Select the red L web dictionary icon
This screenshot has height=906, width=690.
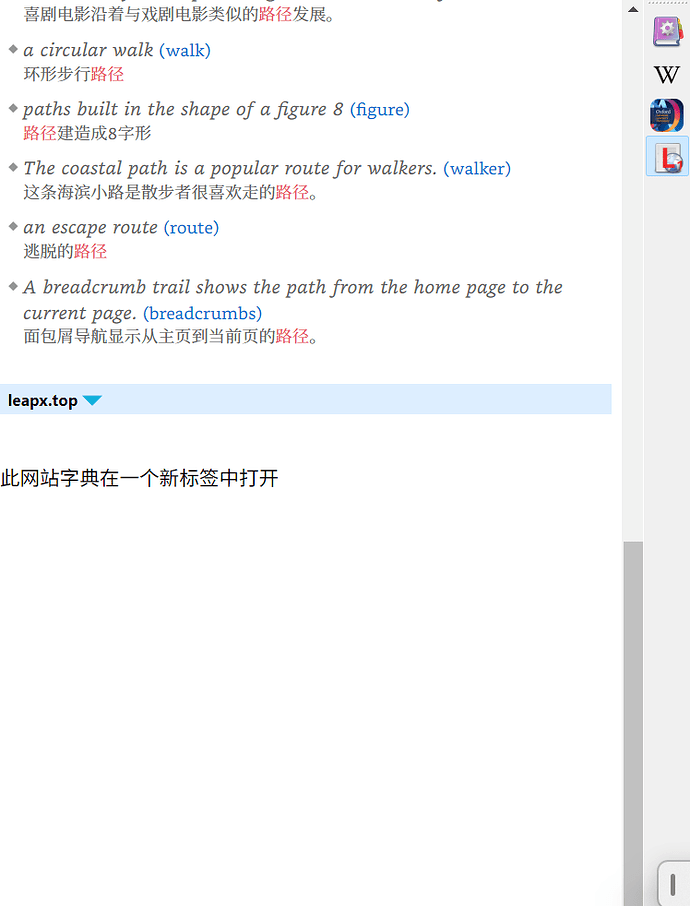point(667,157)
